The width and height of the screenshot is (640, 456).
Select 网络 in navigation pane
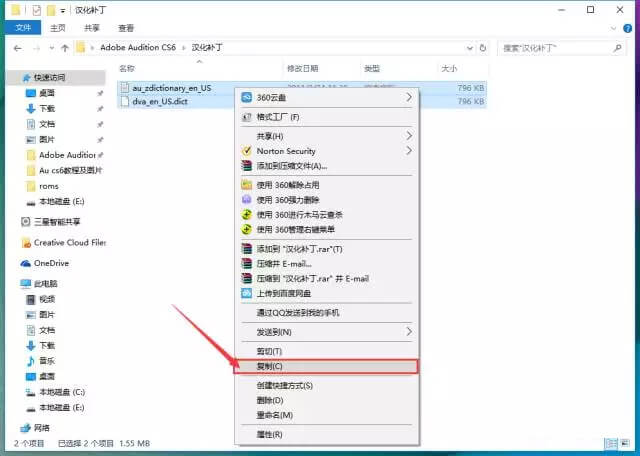pos(41,428)
